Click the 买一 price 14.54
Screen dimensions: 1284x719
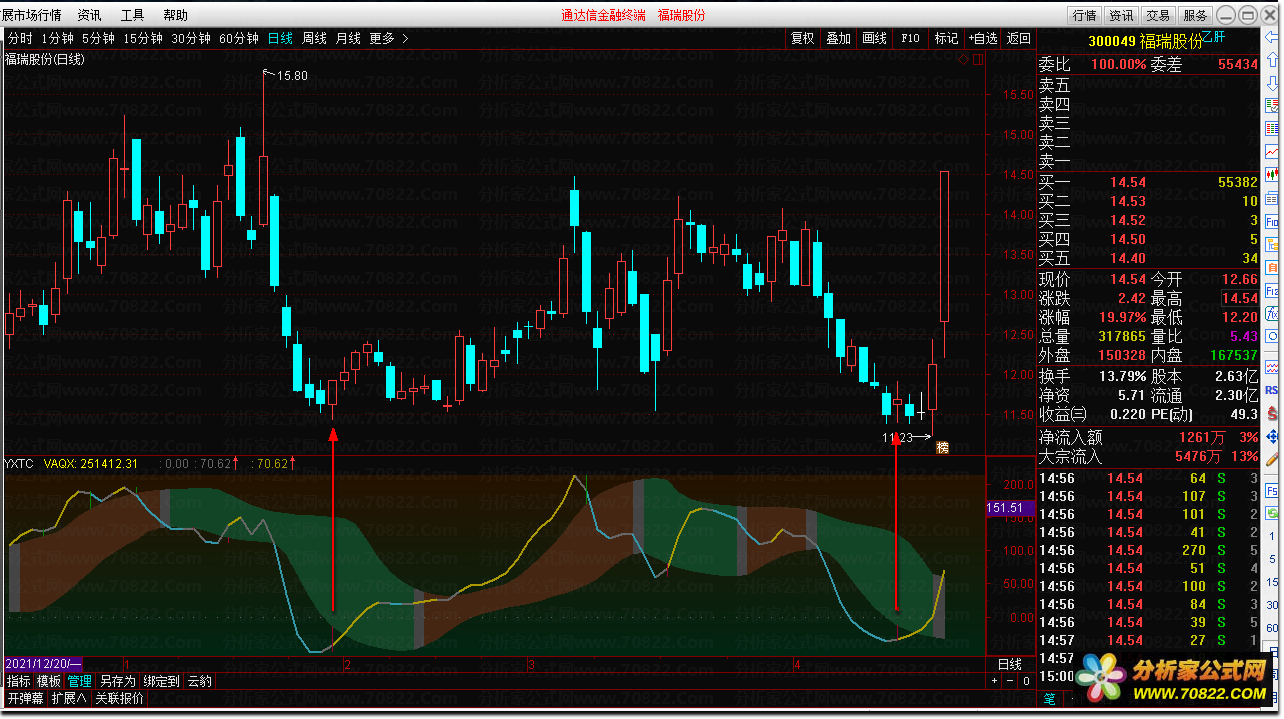[1128, 182]
